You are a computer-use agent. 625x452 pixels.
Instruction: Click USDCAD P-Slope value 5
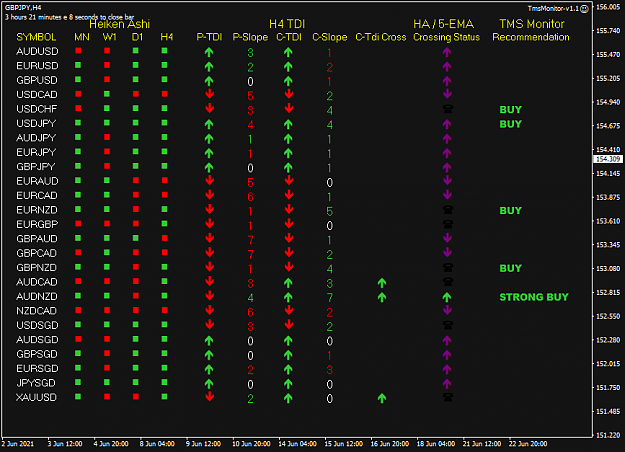250,96
